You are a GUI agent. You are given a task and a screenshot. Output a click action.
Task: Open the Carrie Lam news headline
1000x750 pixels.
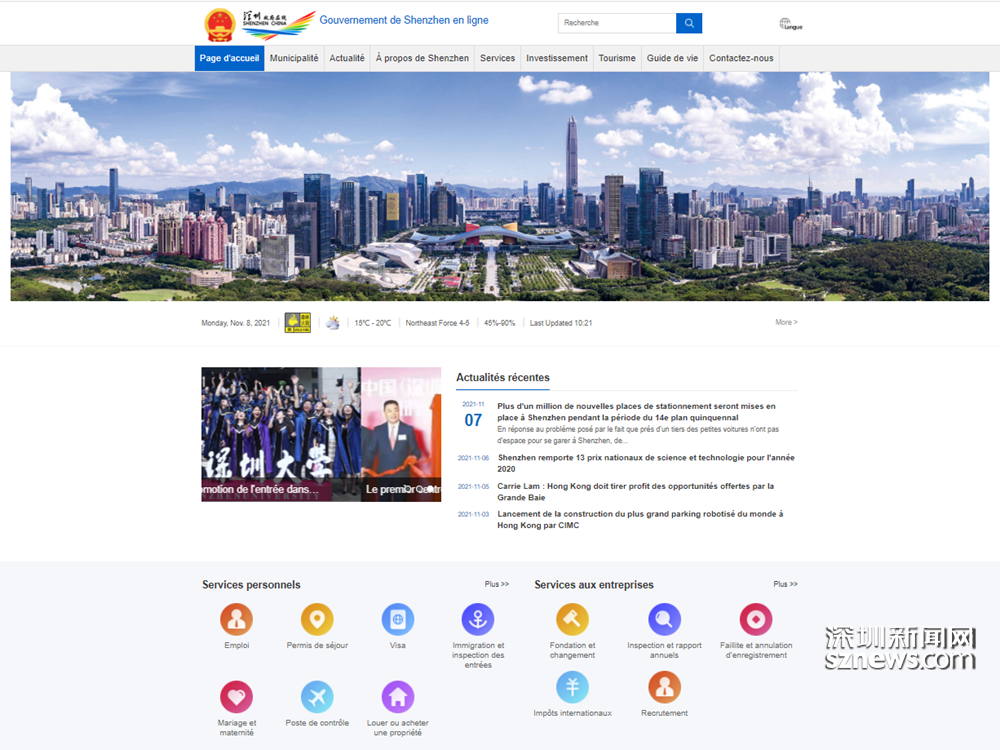[x=636, y=492]
